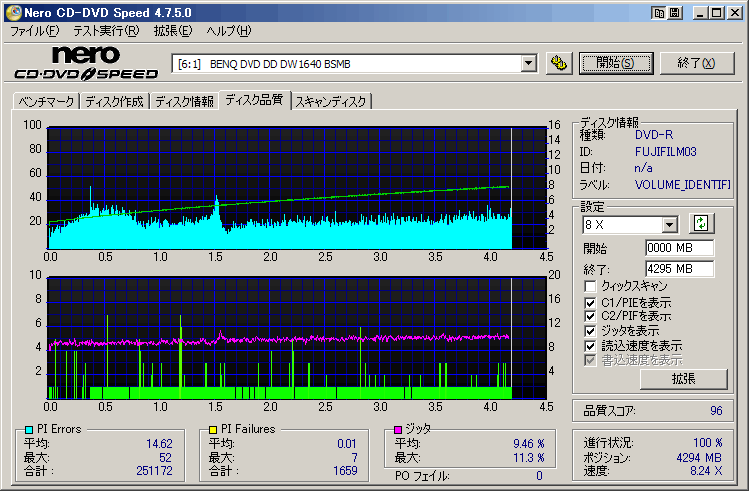Click the copy-to-clipboard icon in title bar

pyautogui.click(x=659, y=13)
